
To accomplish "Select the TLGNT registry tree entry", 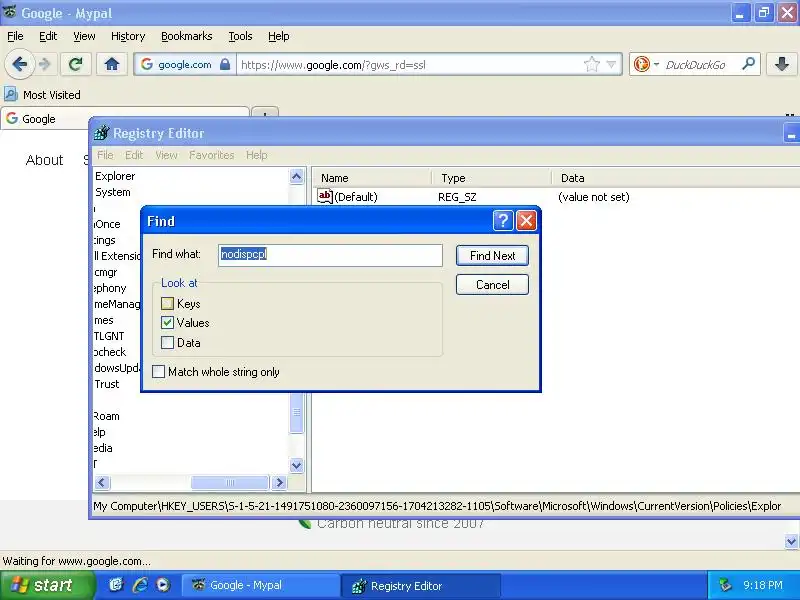I will 109,336.
